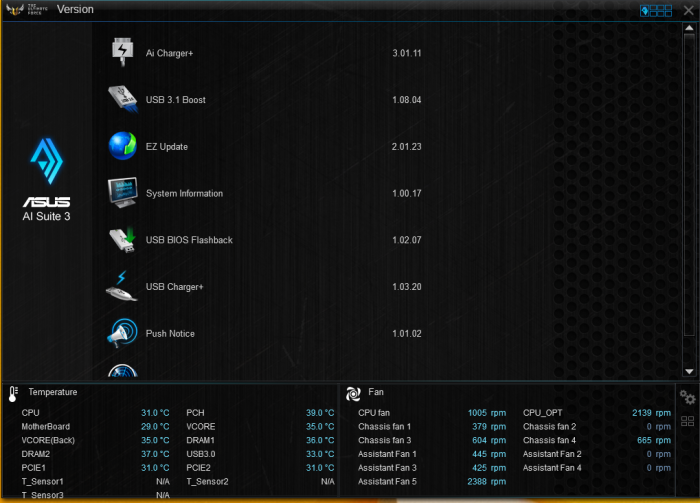
Task: Click the VCORE(Back) temperature label
Action: [48, 441]
